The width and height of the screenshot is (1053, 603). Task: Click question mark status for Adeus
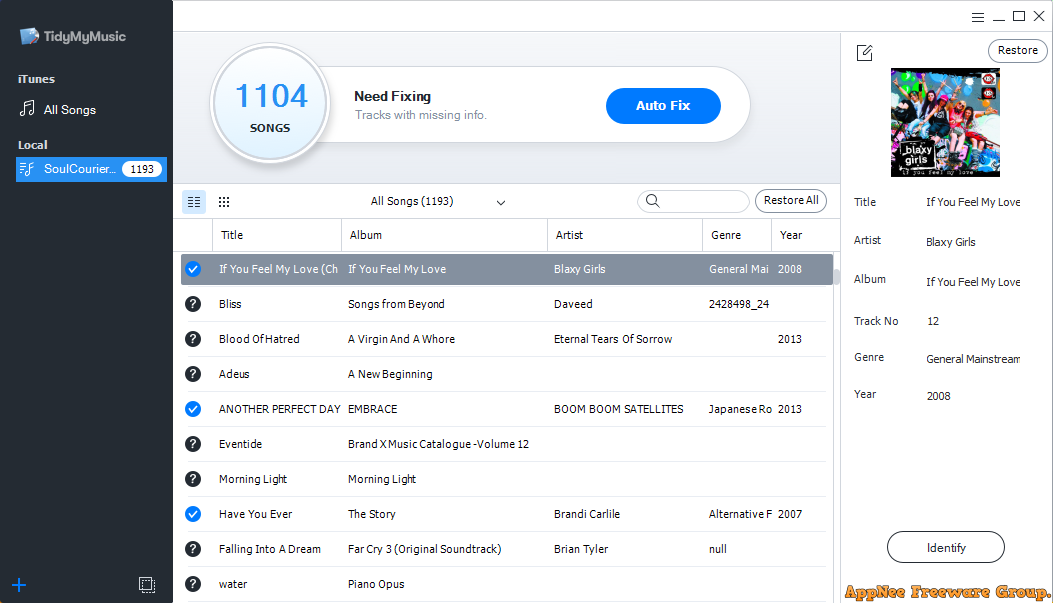point(193,374)
